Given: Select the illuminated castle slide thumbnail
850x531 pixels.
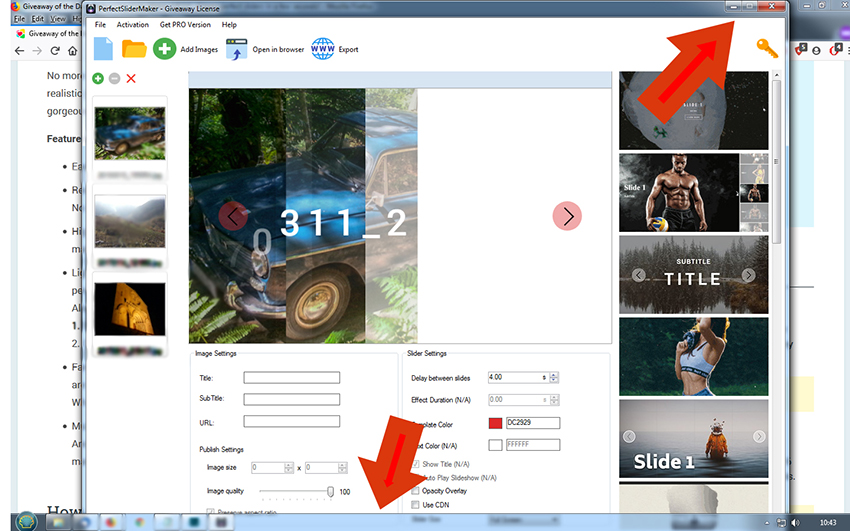Looking at the screenshot, I should point(130,309).
